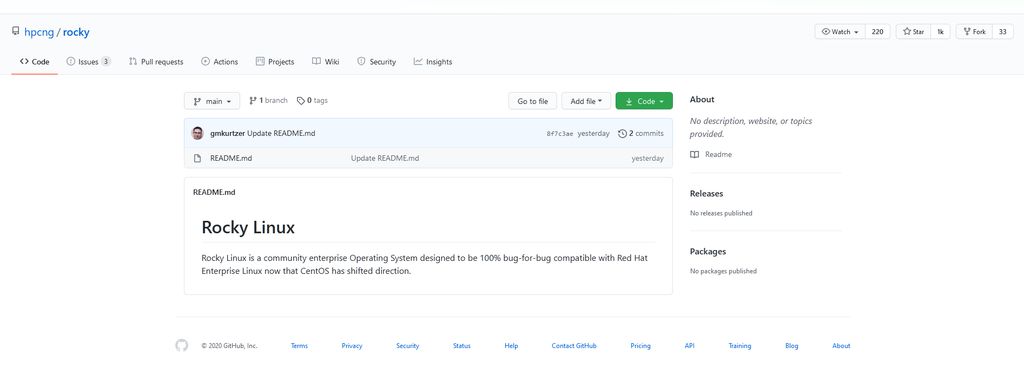Open the Privacy footer link
Screen dimensions: 1024x374
[x=351, y=346]
